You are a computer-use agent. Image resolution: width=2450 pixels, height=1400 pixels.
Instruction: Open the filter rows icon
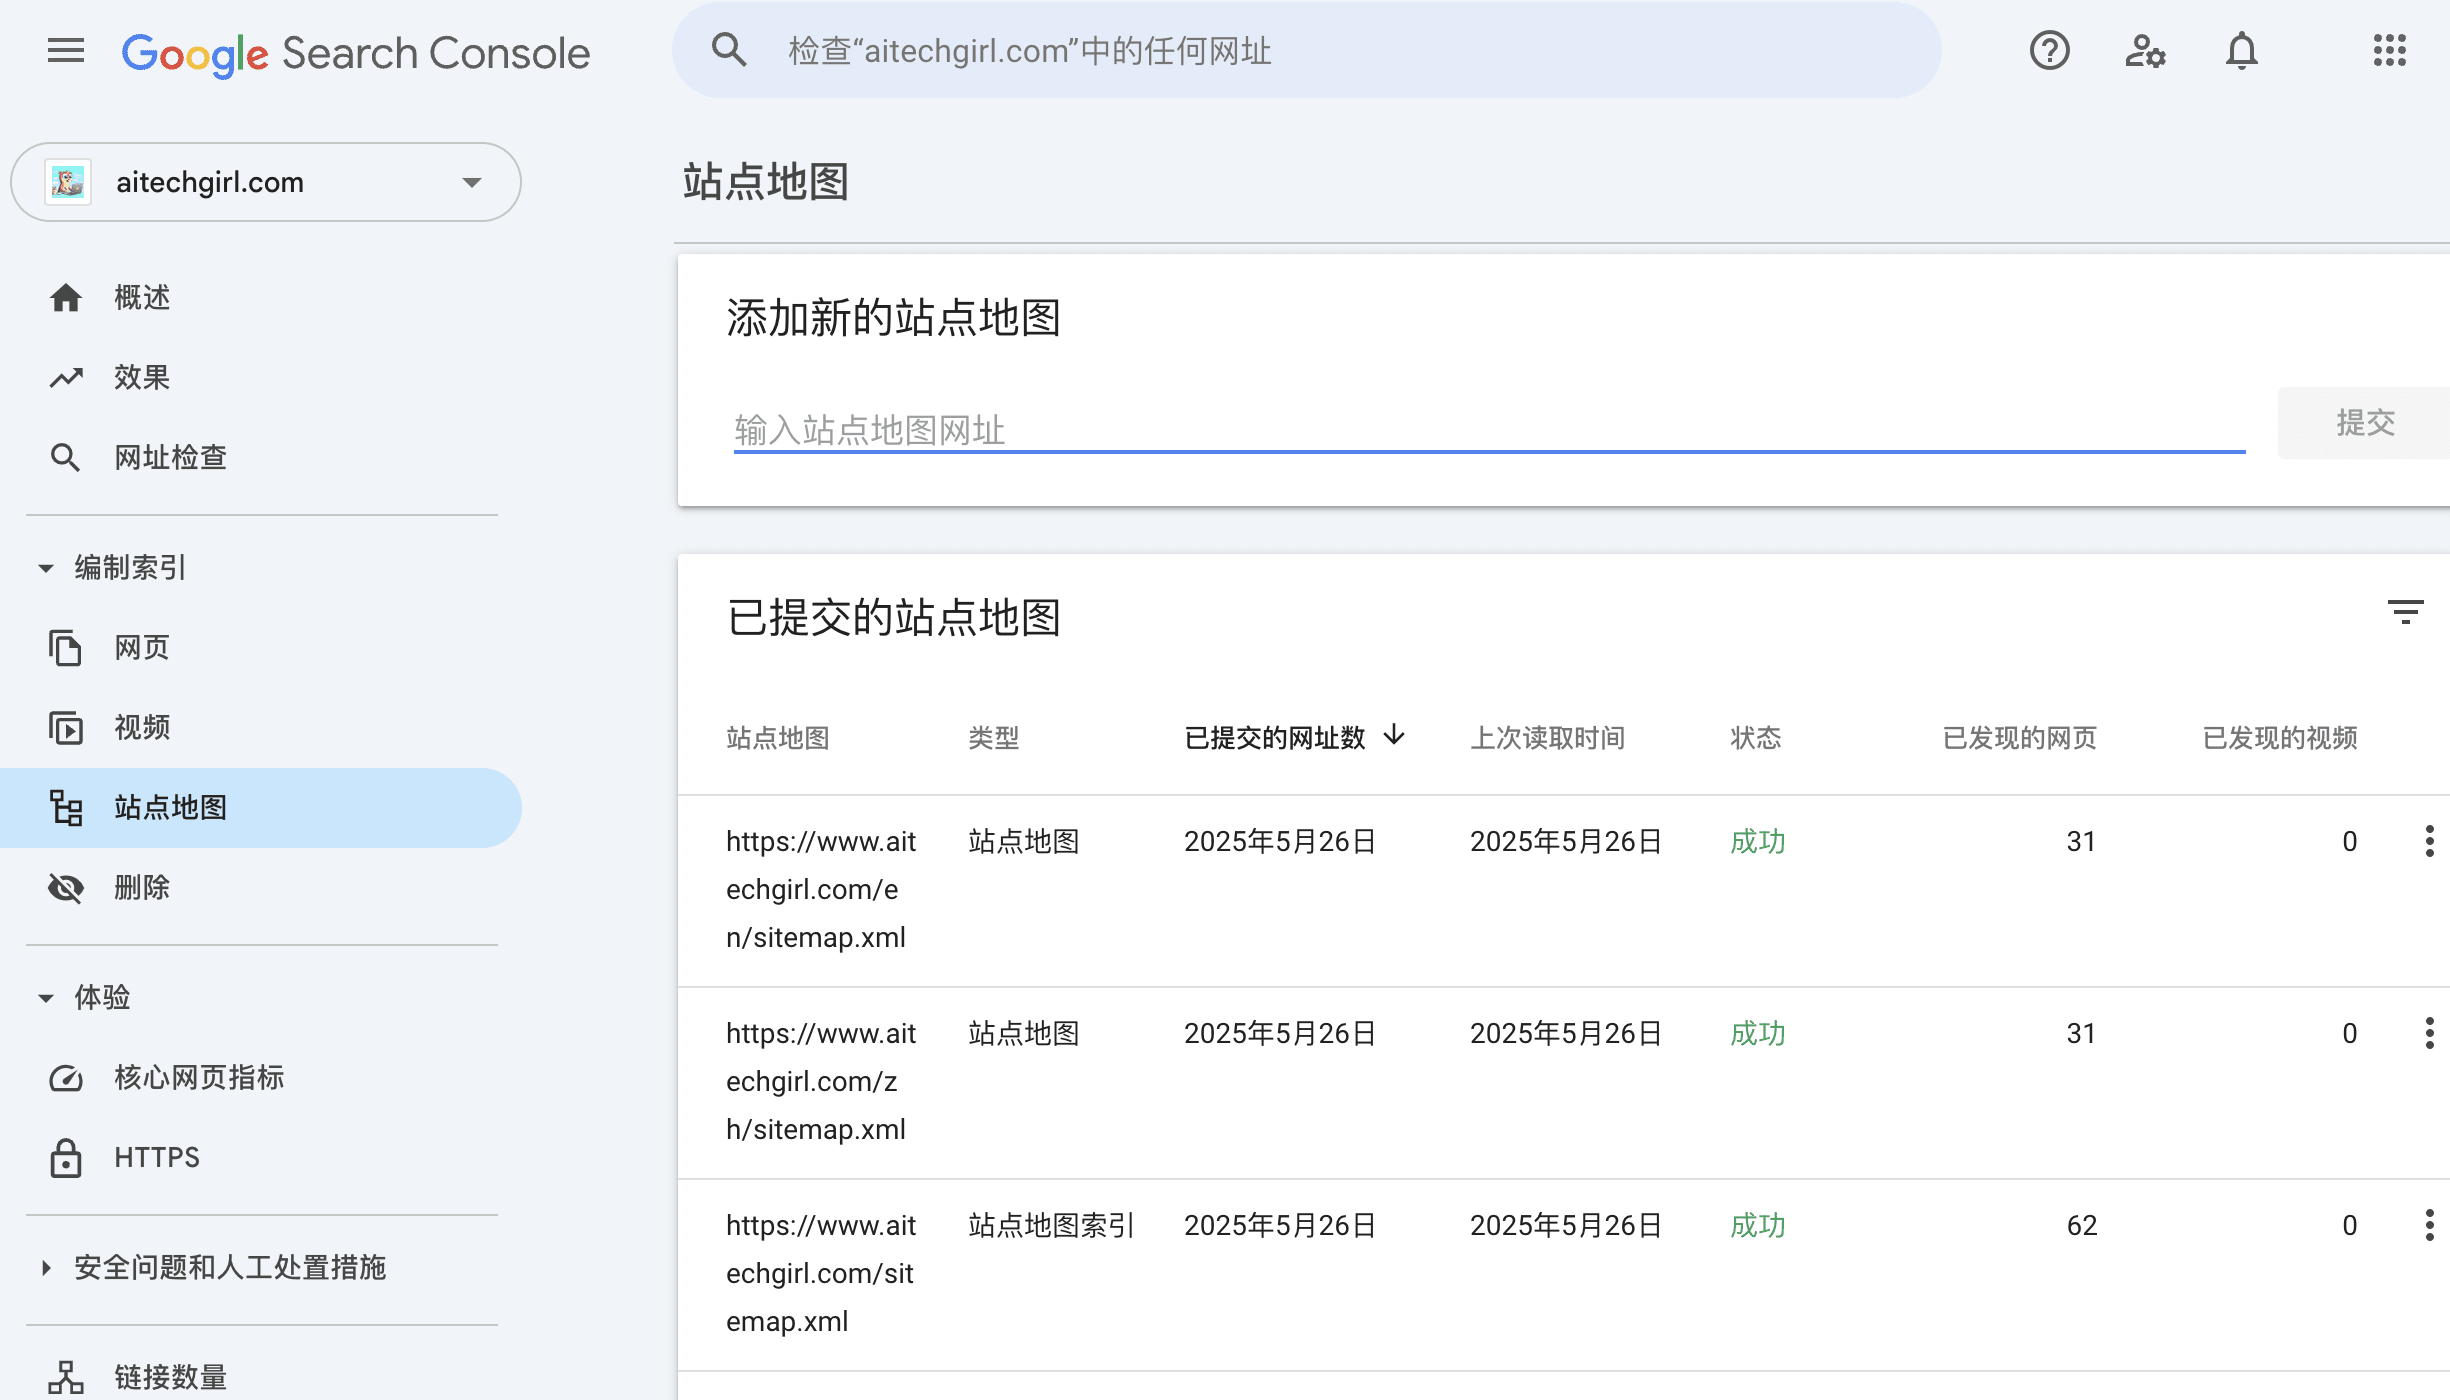(2405, 612)
